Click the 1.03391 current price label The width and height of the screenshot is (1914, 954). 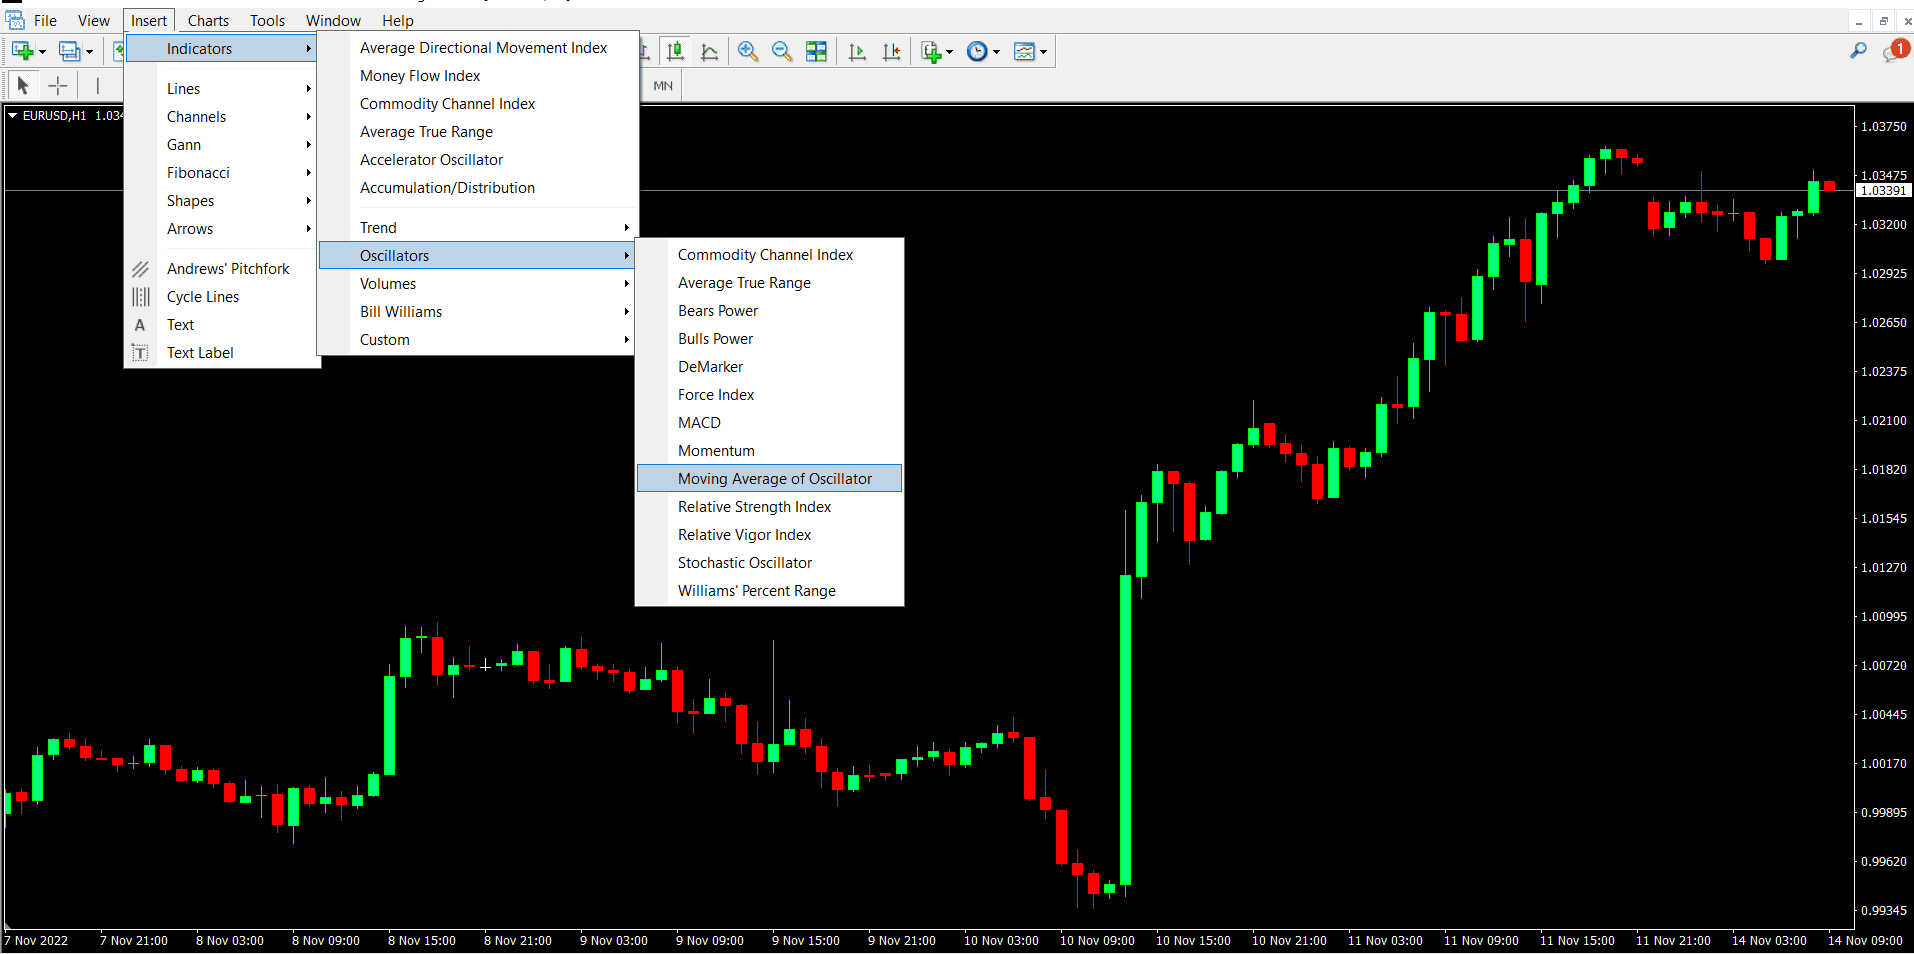click(x=1883, y=190)
